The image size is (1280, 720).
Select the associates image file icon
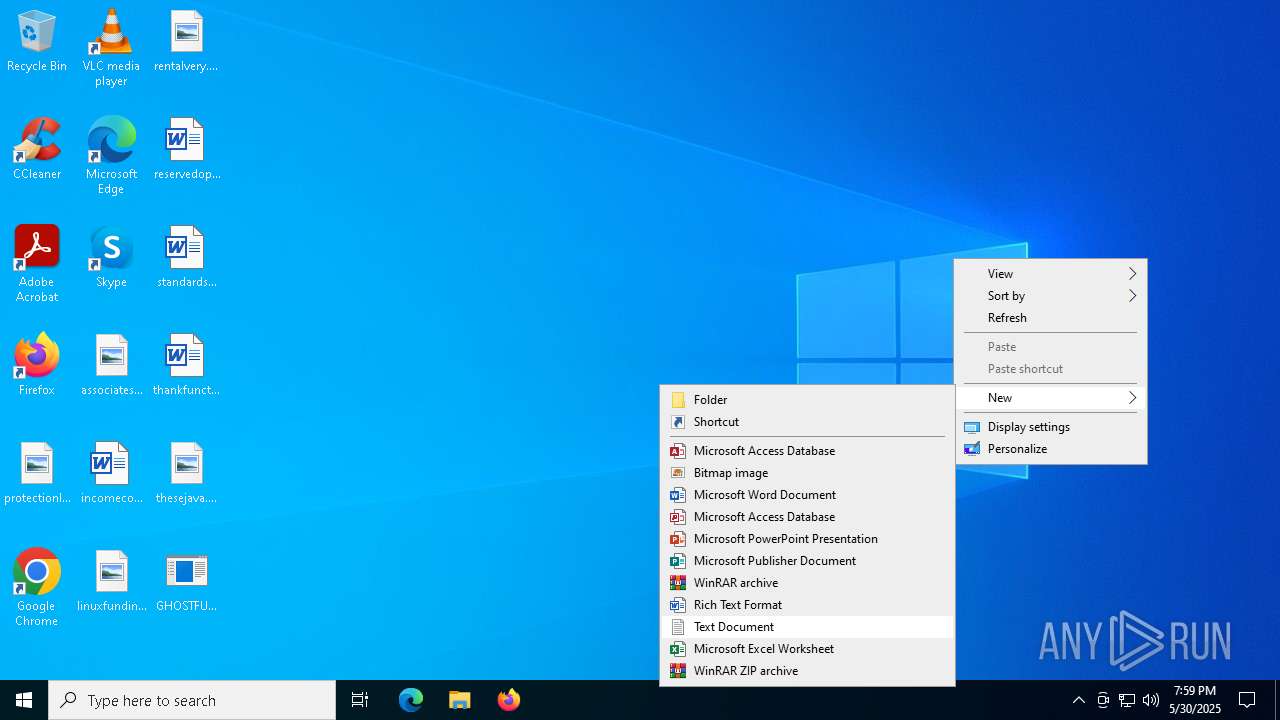(111, 366)
